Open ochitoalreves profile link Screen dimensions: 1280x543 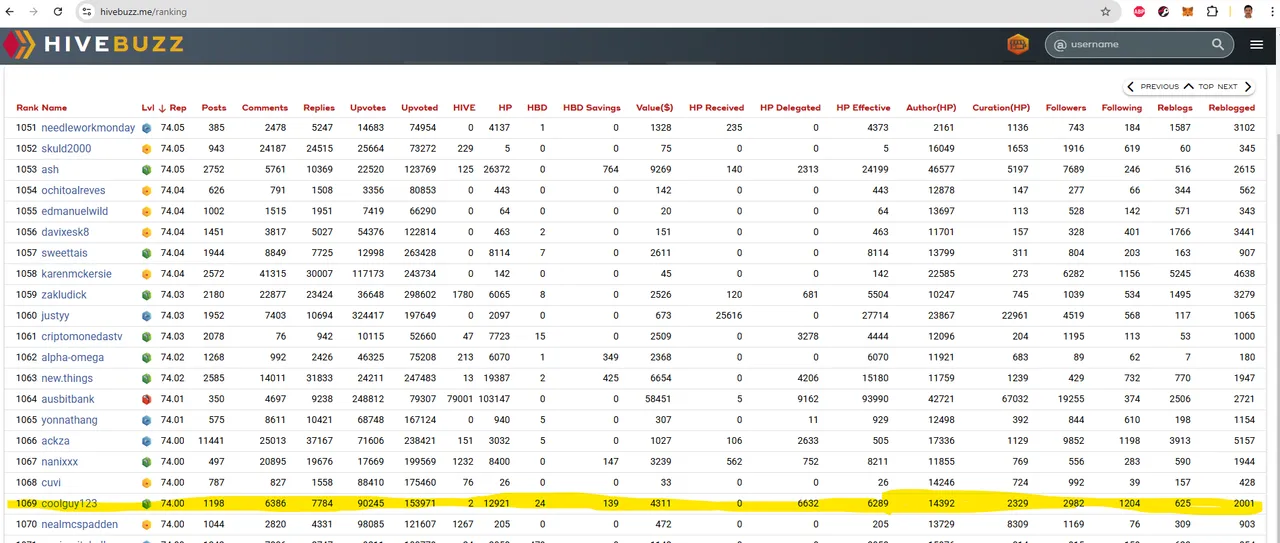[x=73, y=190]
